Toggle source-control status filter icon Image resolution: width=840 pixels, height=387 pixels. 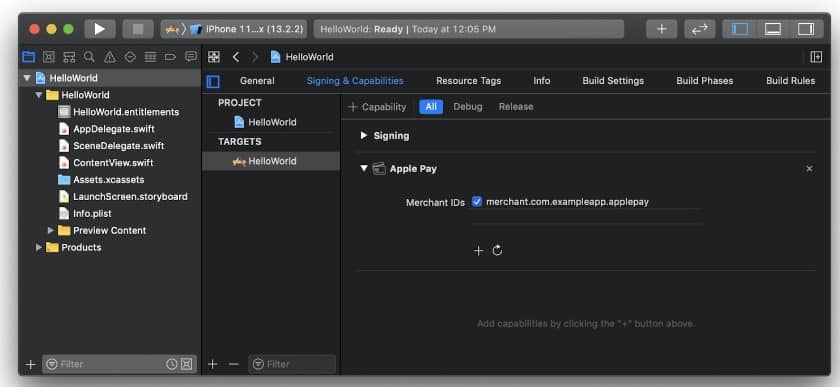pyautogui.click(x=186, y=364)
